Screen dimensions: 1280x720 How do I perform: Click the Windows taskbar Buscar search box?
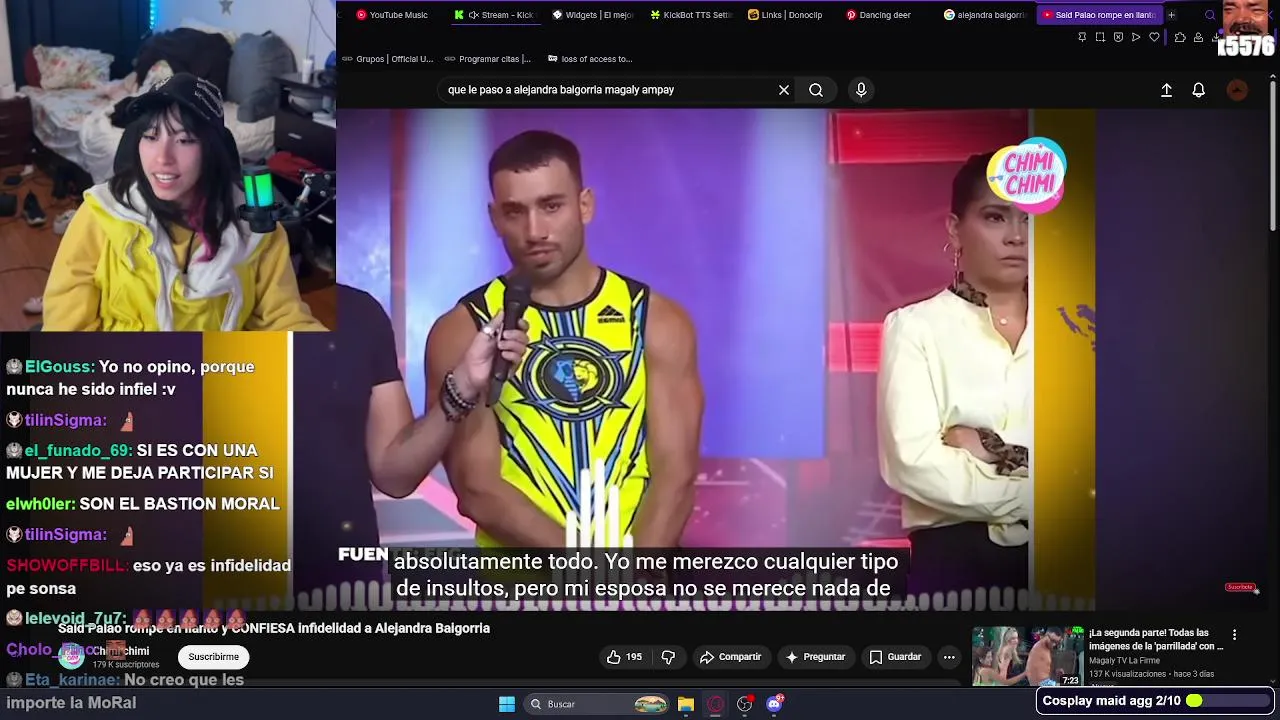point(596,704)
